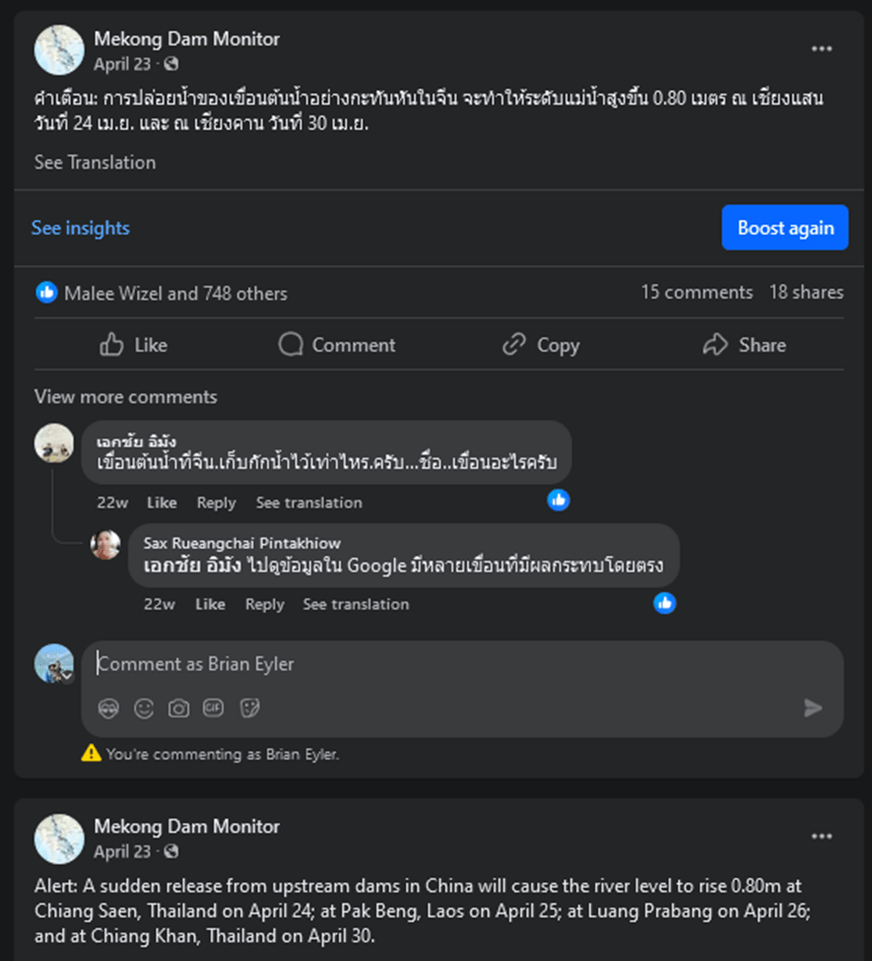Open the sticker picker in comment box
Image resolution: width=872 pixels, height=961 pixels.
[x=249, y=708]
